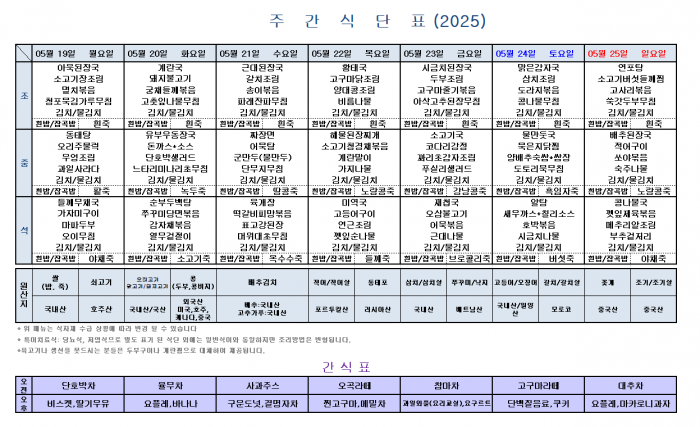This screenshot has height=427, width=700.
Task: Click the '모로코' origin cell
Action: tap(561, 309)
